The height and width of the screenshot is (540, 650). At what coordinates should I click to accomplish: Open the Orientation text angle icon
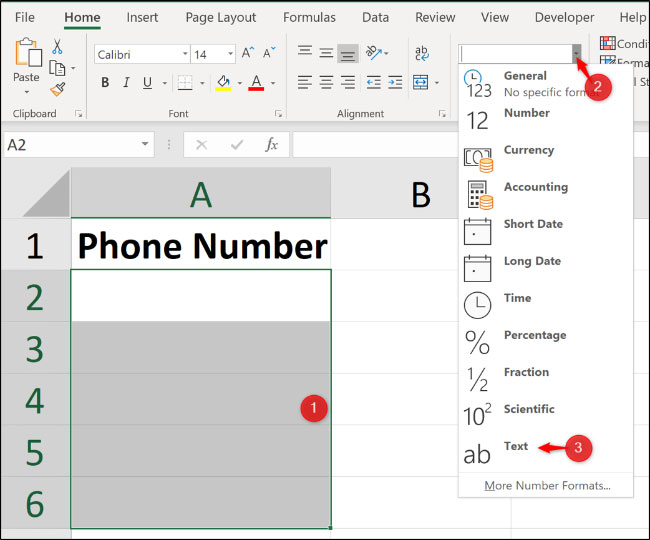pos(374,53)
